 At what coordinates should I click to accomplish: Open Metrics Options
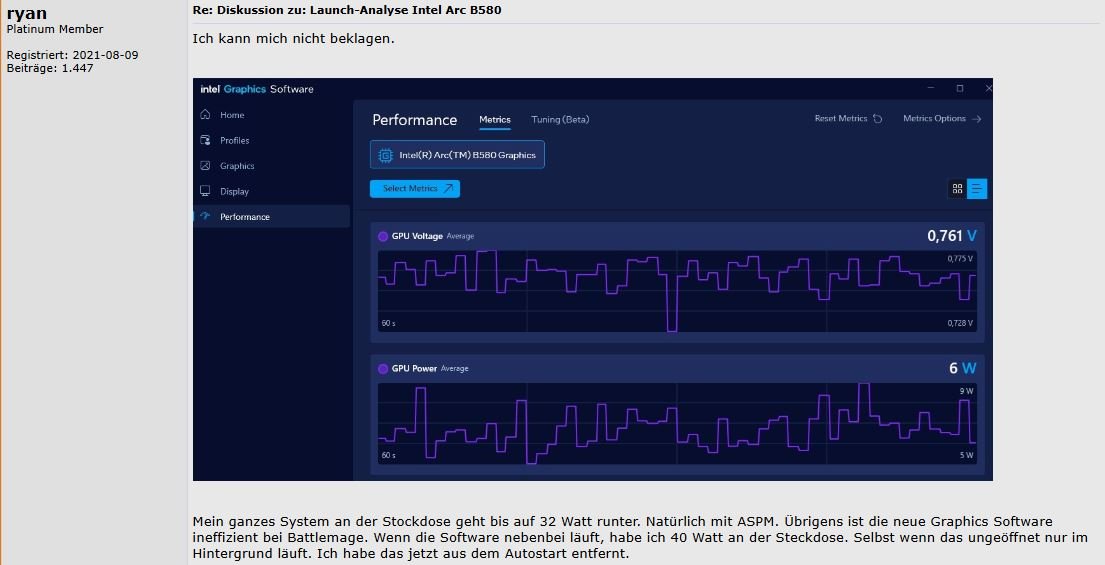pos(942,118)
